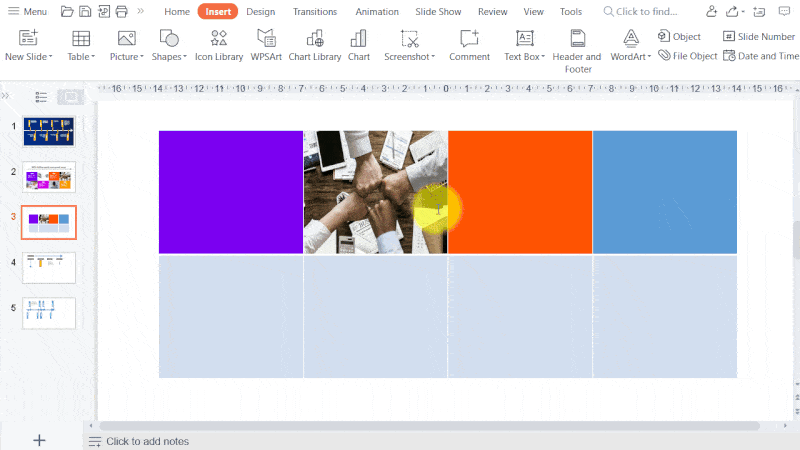
Task: Click the search 'Click to find' field
Action: coord(641,11)
